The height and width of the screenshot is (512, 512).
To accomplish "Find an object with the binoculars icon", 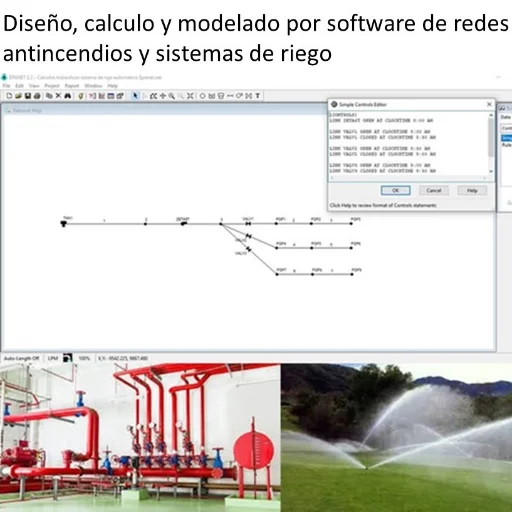I will [68, 96].
